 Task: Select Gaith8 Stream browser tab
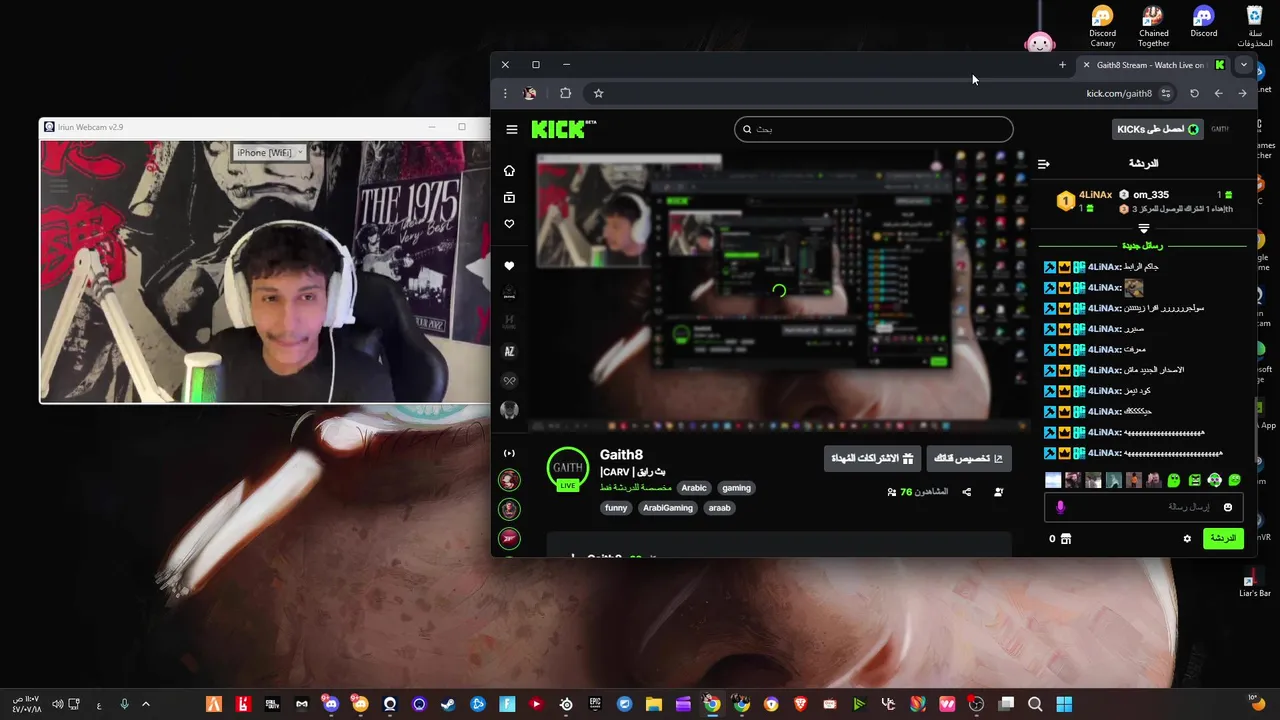tap(1154, 65)
